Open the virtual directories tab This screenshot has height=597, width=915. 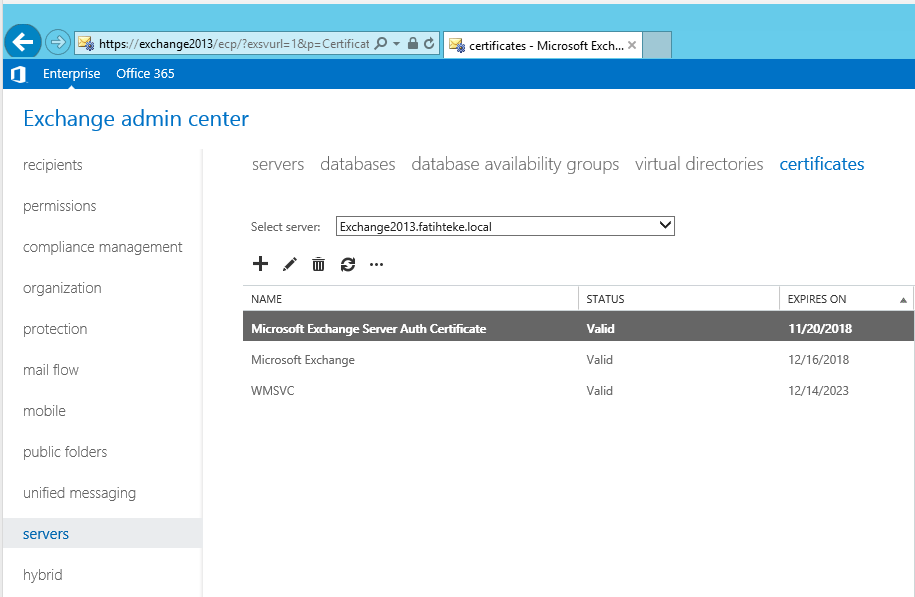[x=698, y=164]
